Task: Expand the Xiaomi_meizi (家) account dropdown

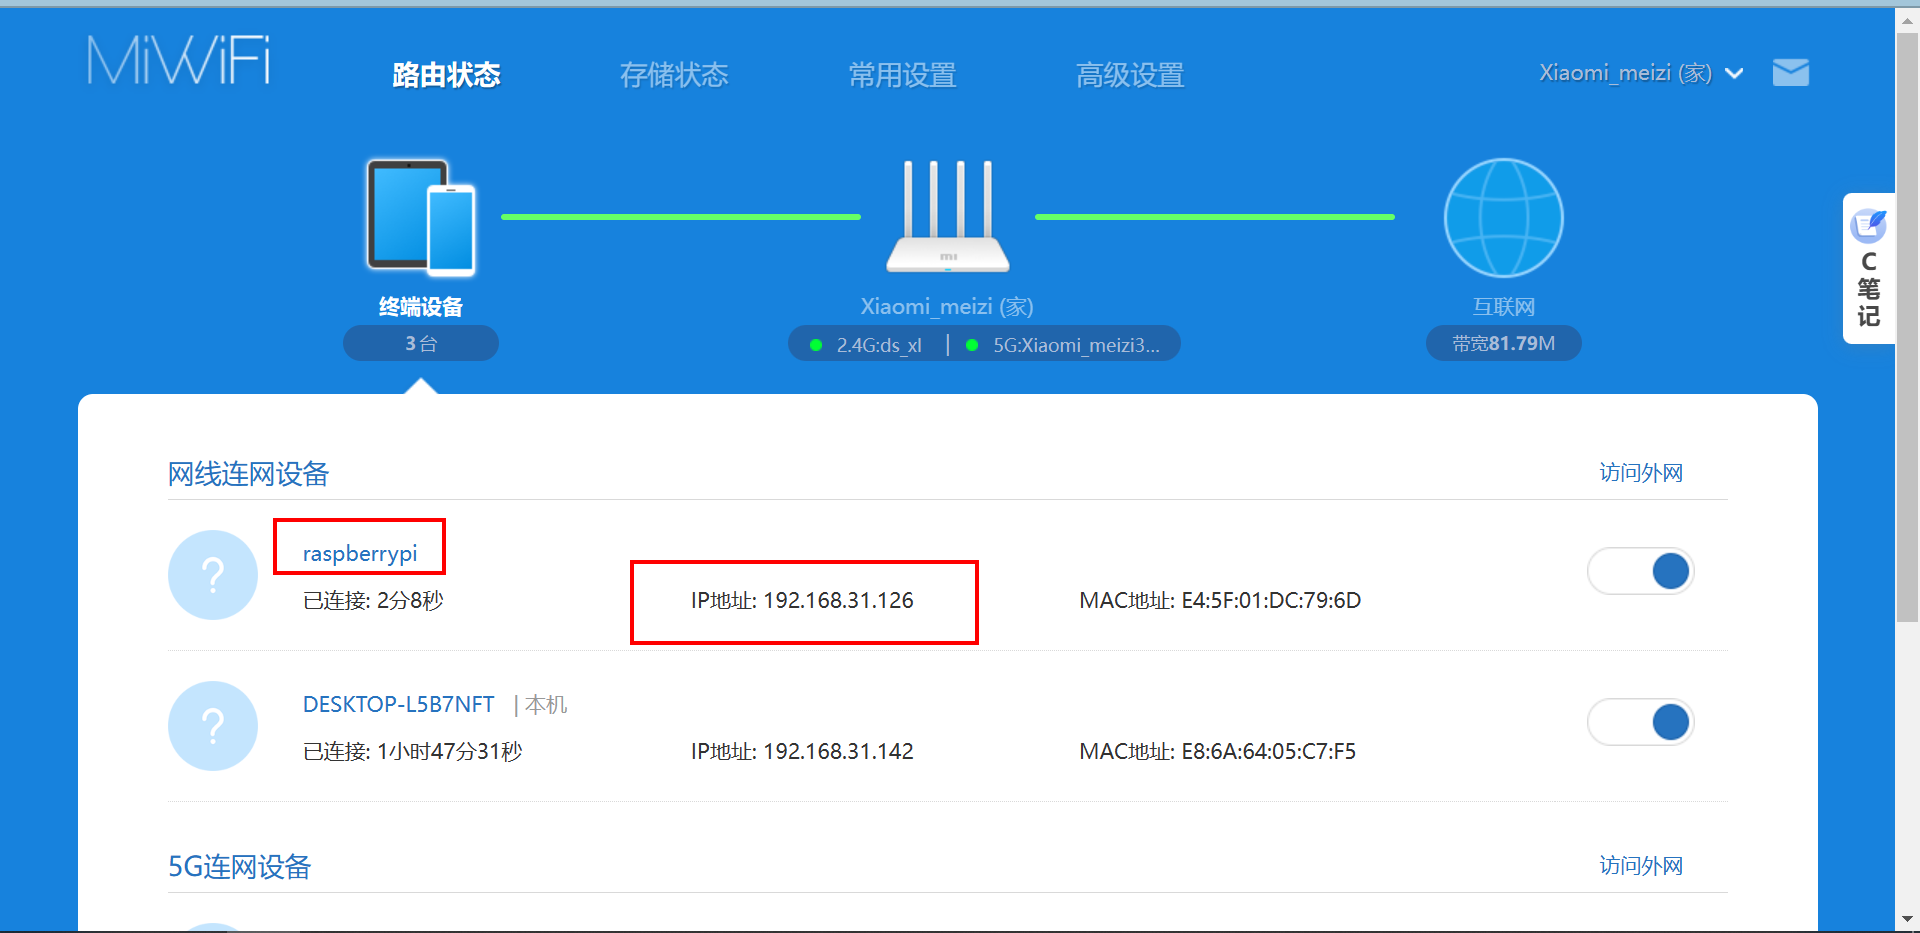Action: pos(1641,73)
